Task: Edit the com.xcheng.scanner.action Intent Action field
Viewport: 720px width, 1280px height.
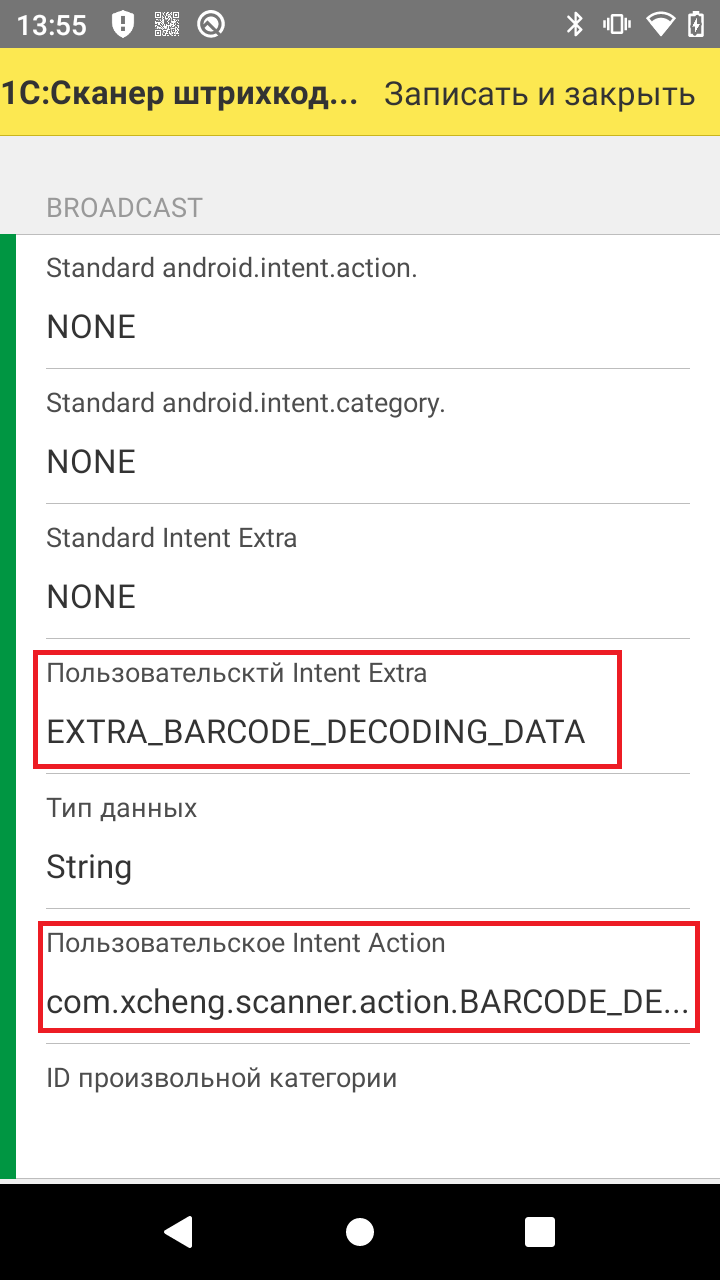Action: pyautogui.click(x=368, y=1002)
